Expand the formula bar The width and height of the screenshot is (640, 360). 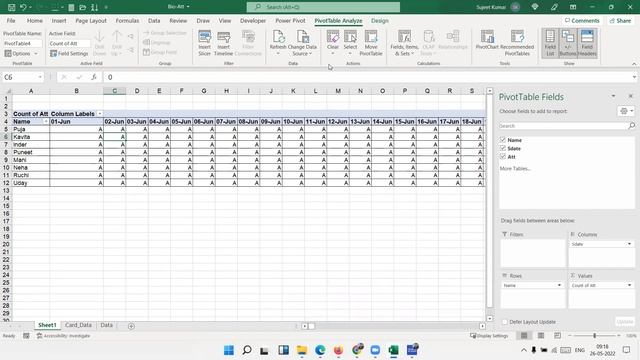click(634, 77)
